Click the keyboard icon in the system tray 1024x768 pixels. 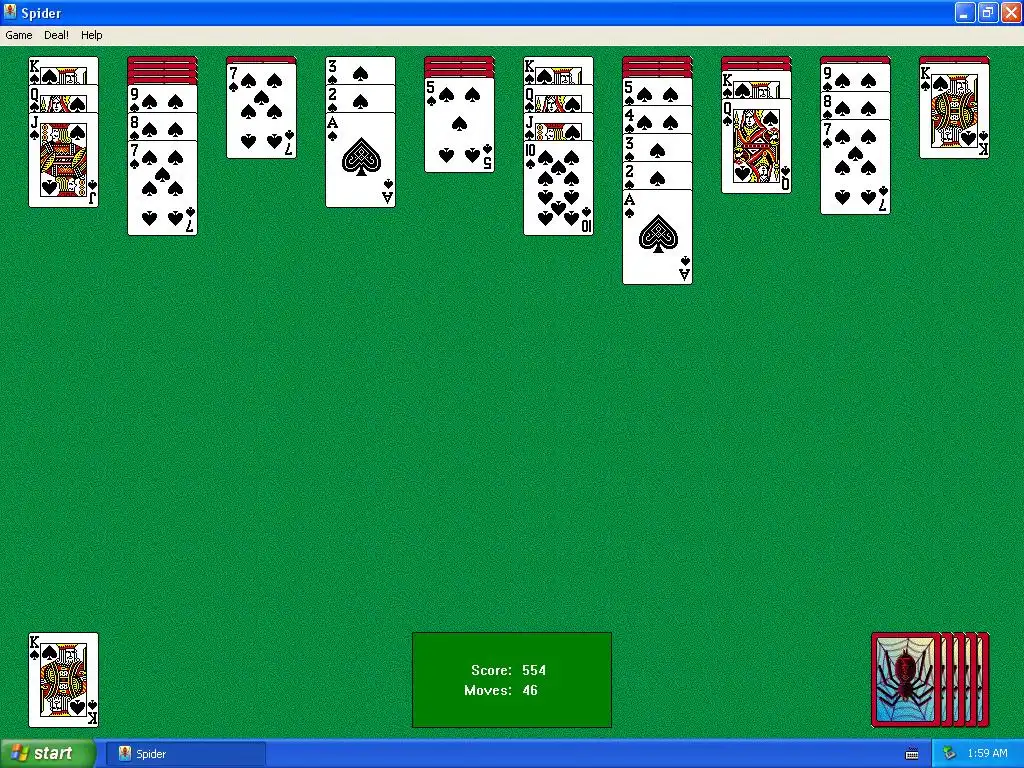(912, 754)
